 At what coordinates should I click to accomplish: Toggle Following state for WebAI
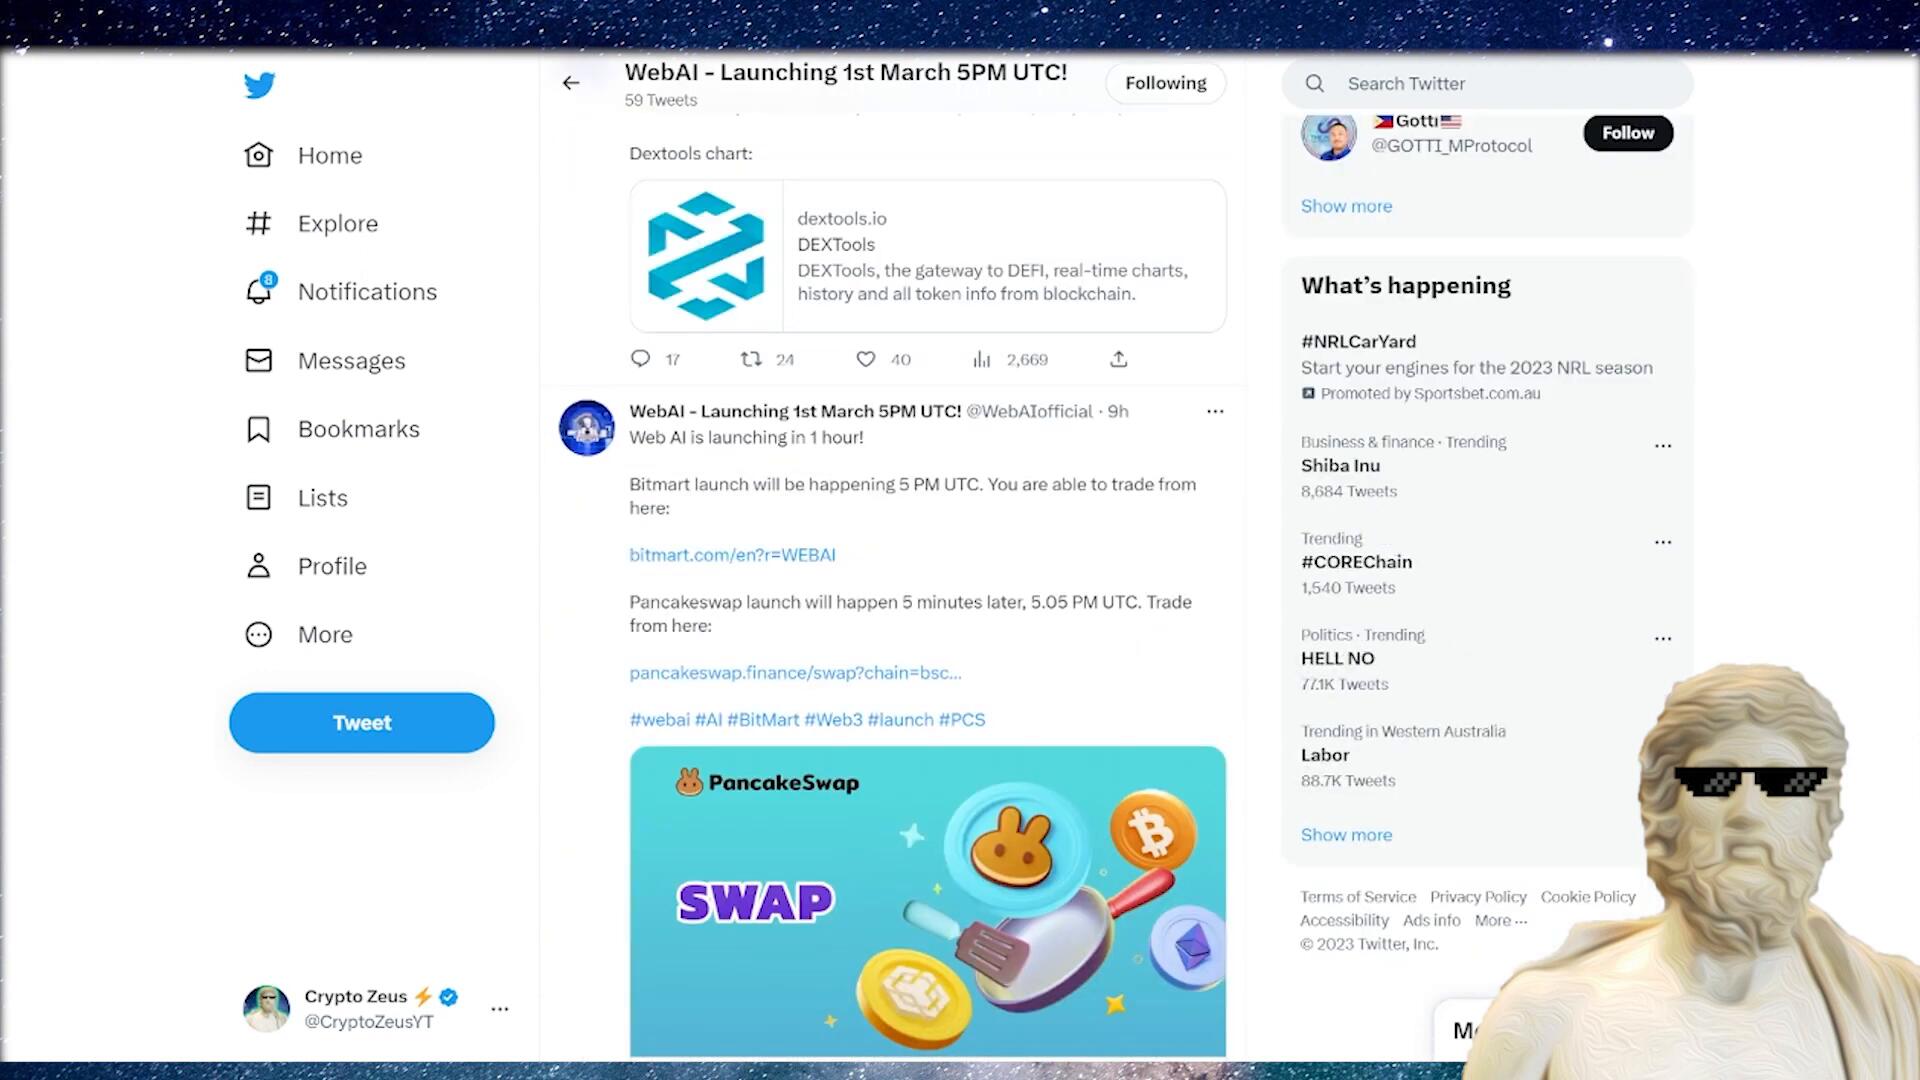[1165, 83]
